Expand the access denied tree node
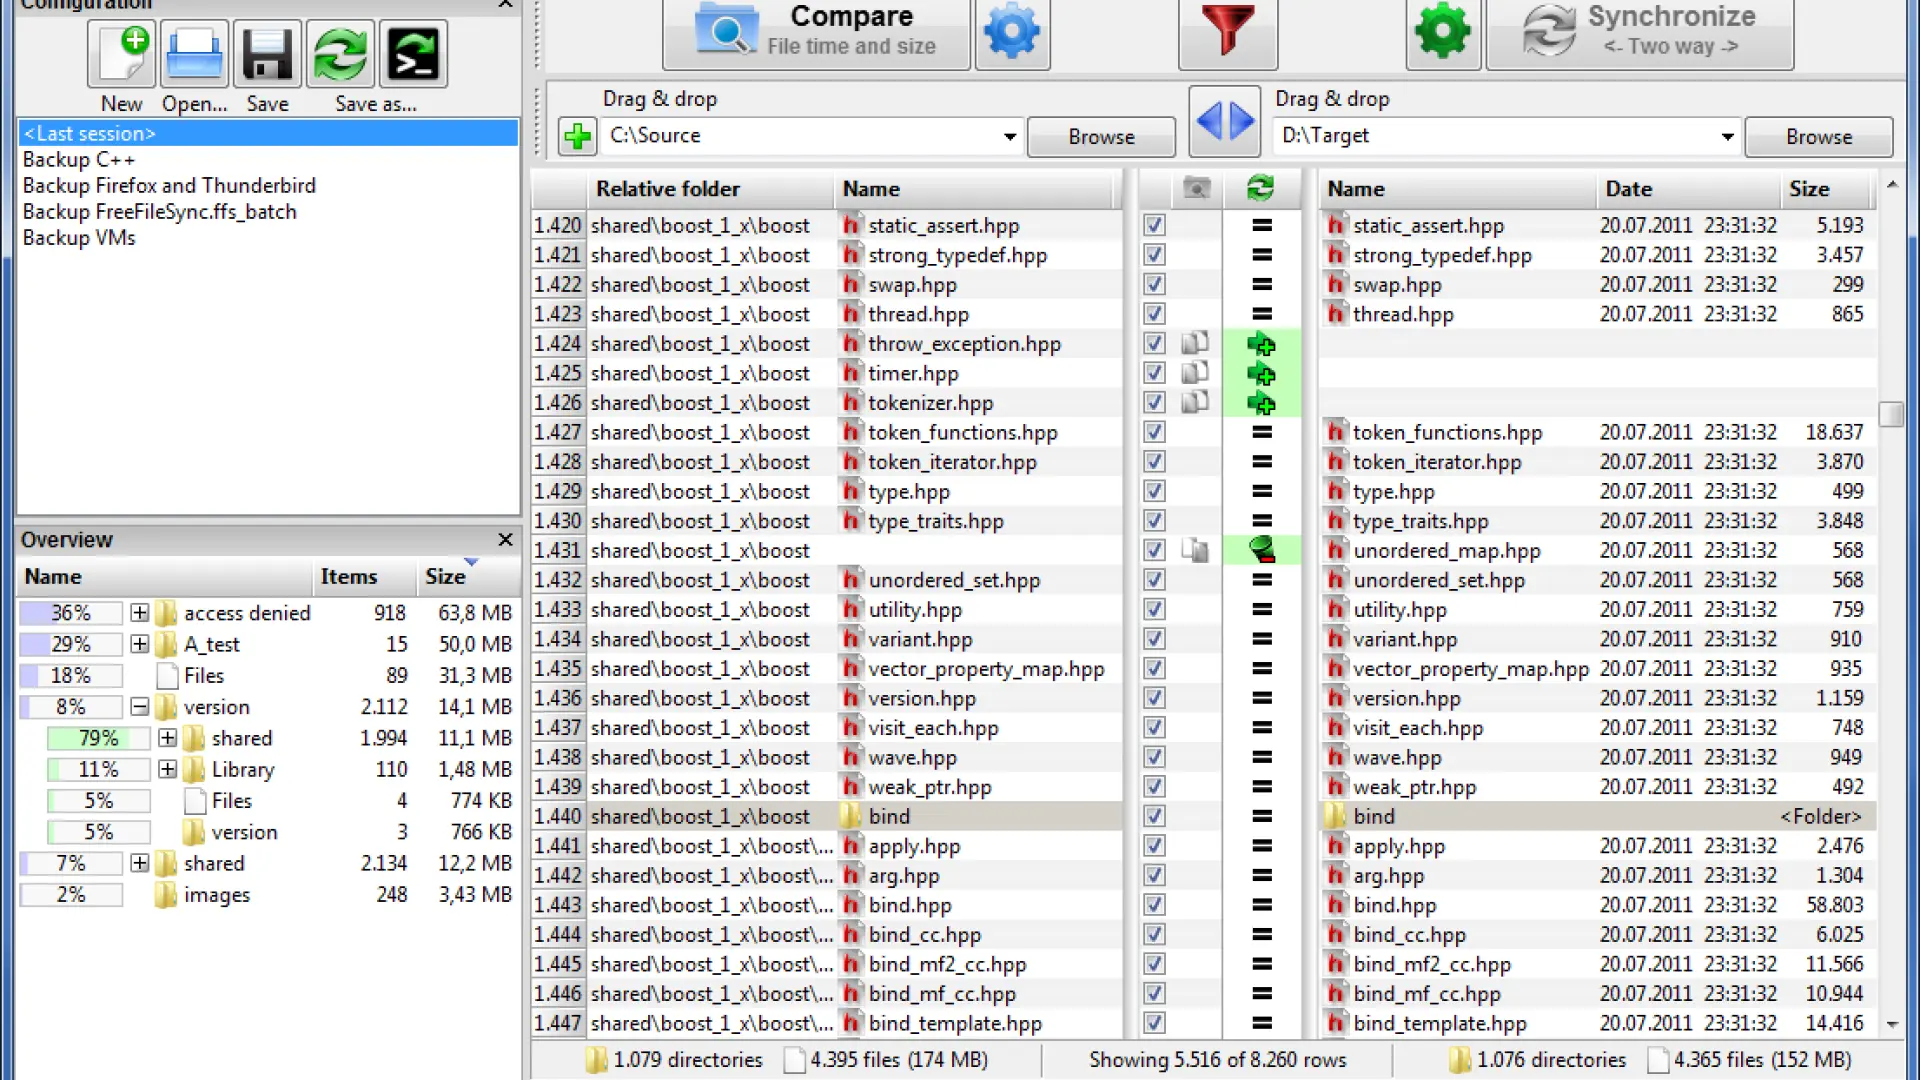The height and width of the screenshot is (1080, 1920). click(140, 613)
